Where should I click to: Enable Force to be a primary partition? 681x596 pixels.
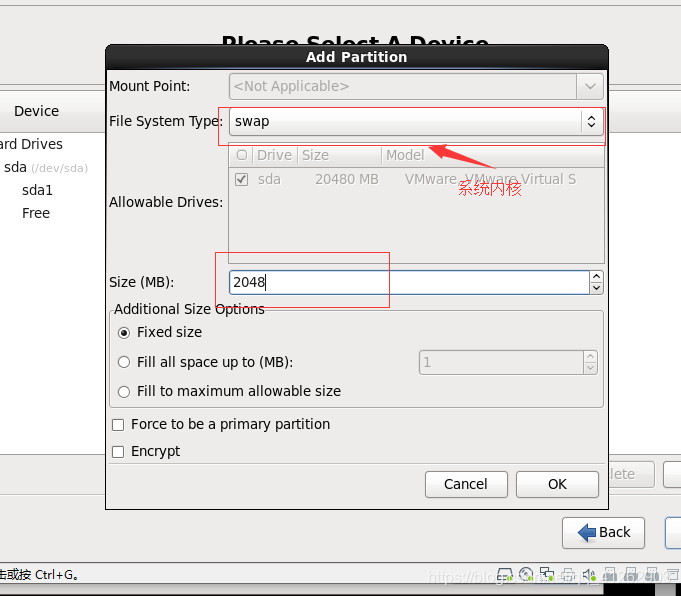(x=118, y=424)
